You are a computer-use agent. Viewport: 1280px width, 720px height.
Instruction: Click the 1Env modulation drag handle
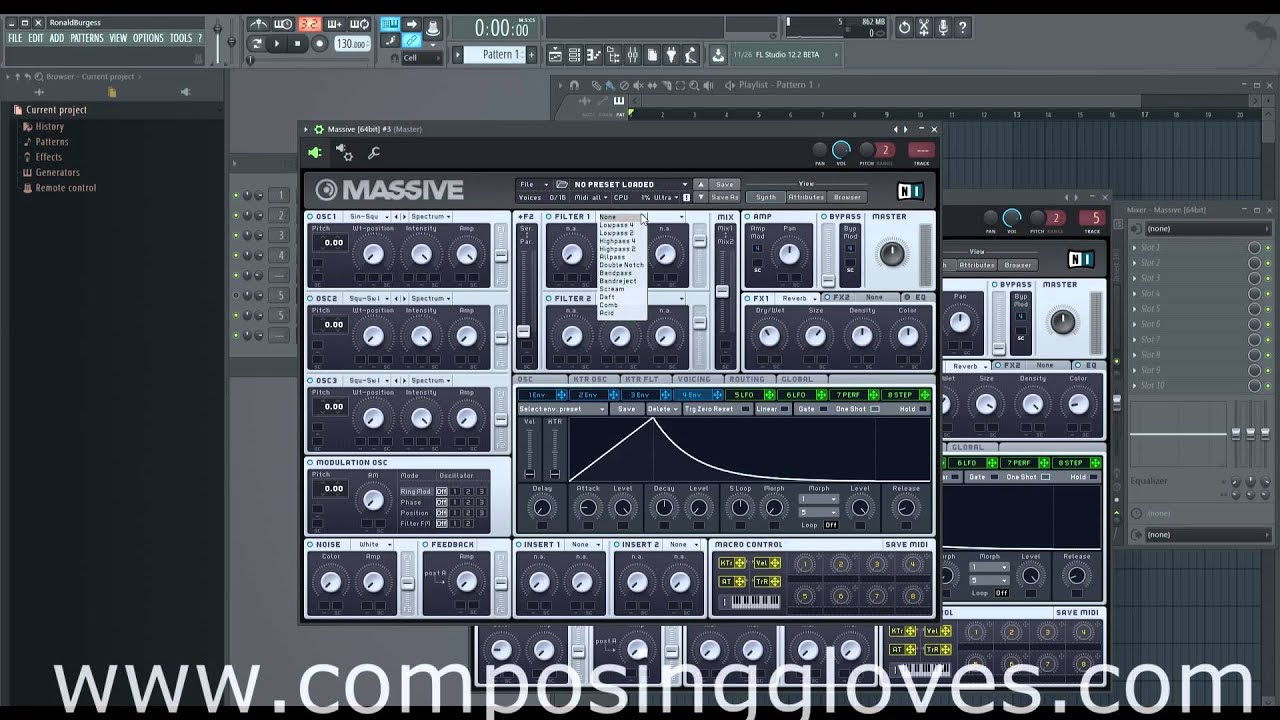click(561, 395)
